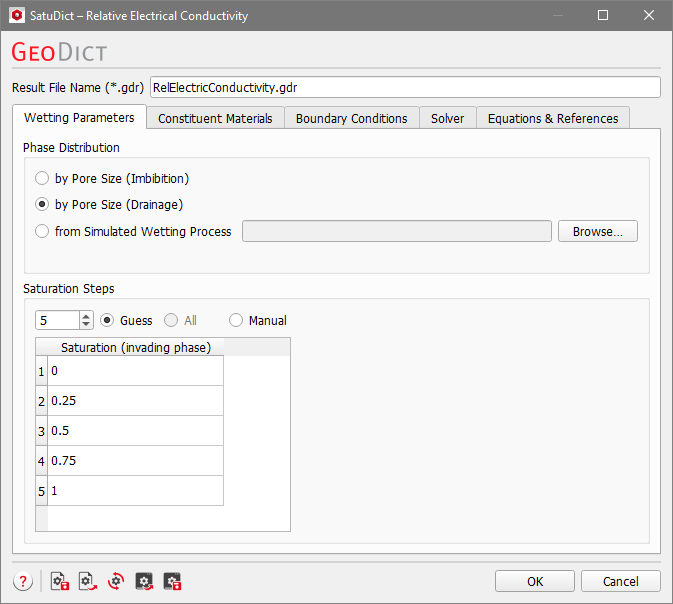Select saturation cell with value 0
This screenshot has width=673, height=604.
click(135, 370)
